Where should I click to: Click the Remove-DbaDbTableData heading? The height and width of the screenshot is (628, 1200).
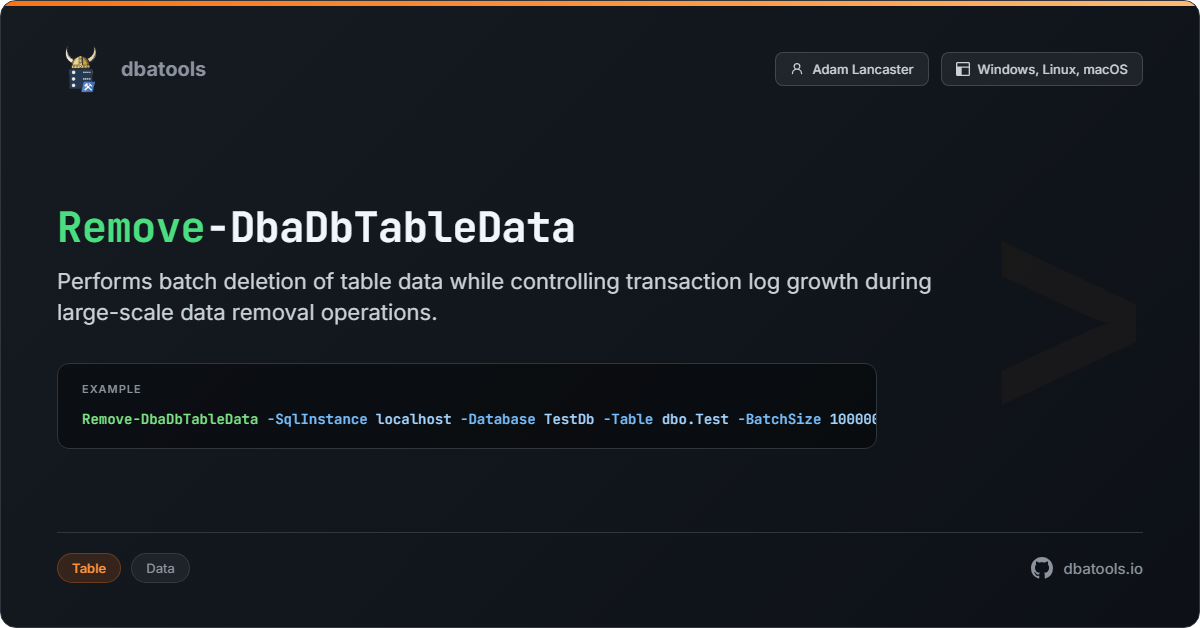316,228
